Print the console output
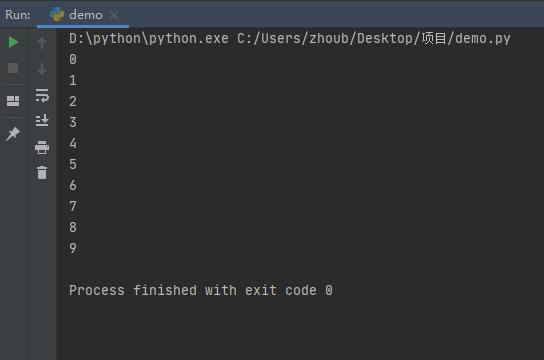This screenshot has height=360, width=544. click(42, 147)
